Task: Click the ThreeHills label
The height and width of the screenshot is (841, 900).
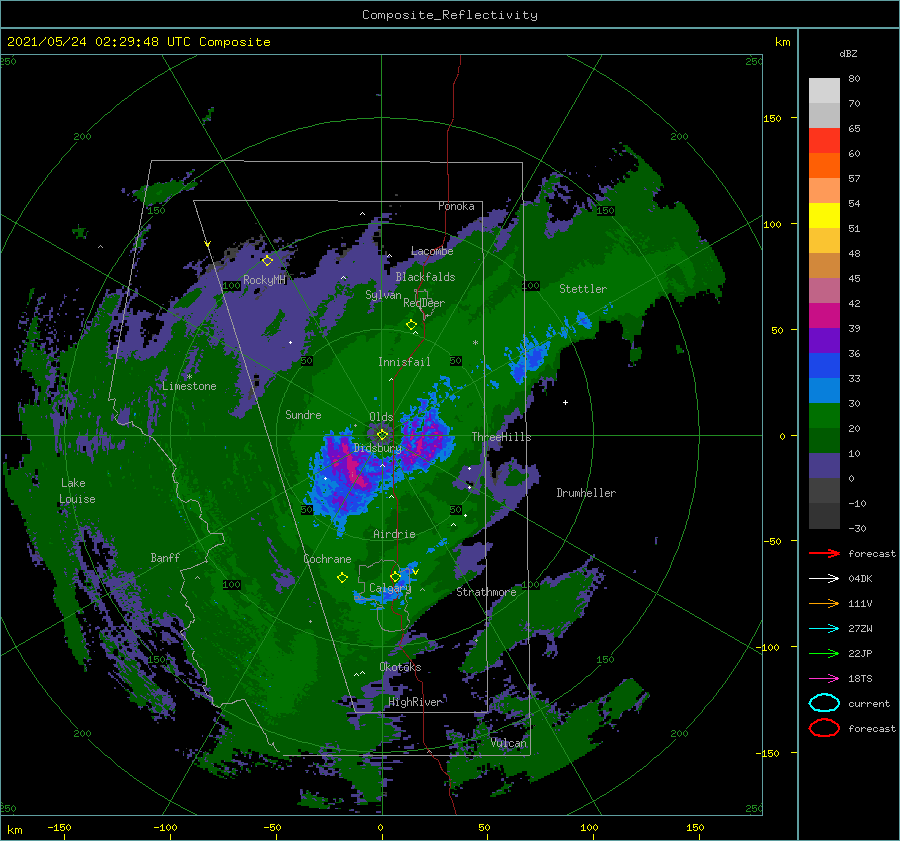Action: [x=501, y=437]
